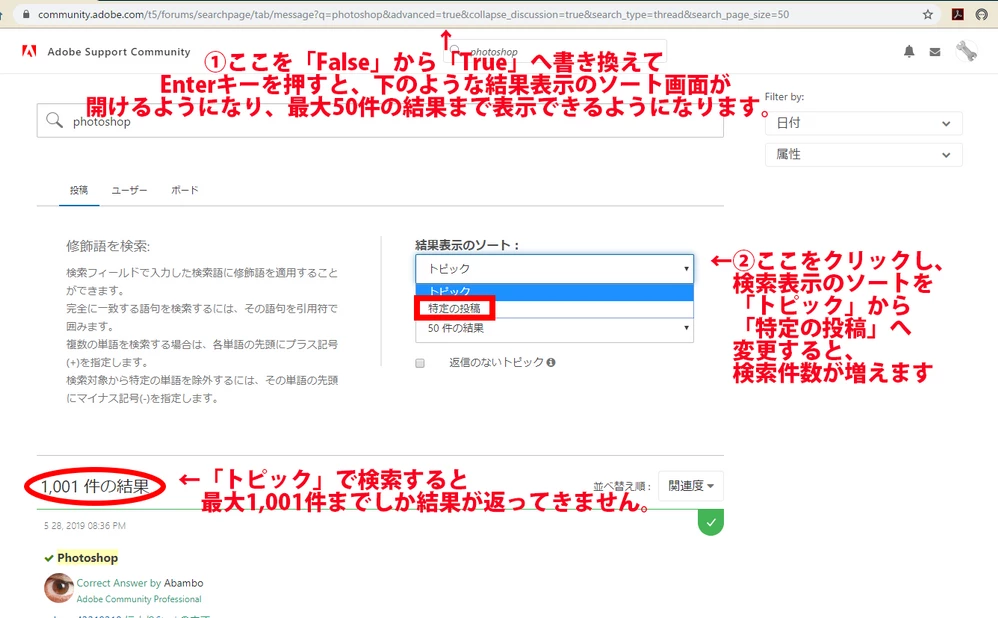
Task: Click the 並べ替え順 label
Action: [x=622, y=486]
